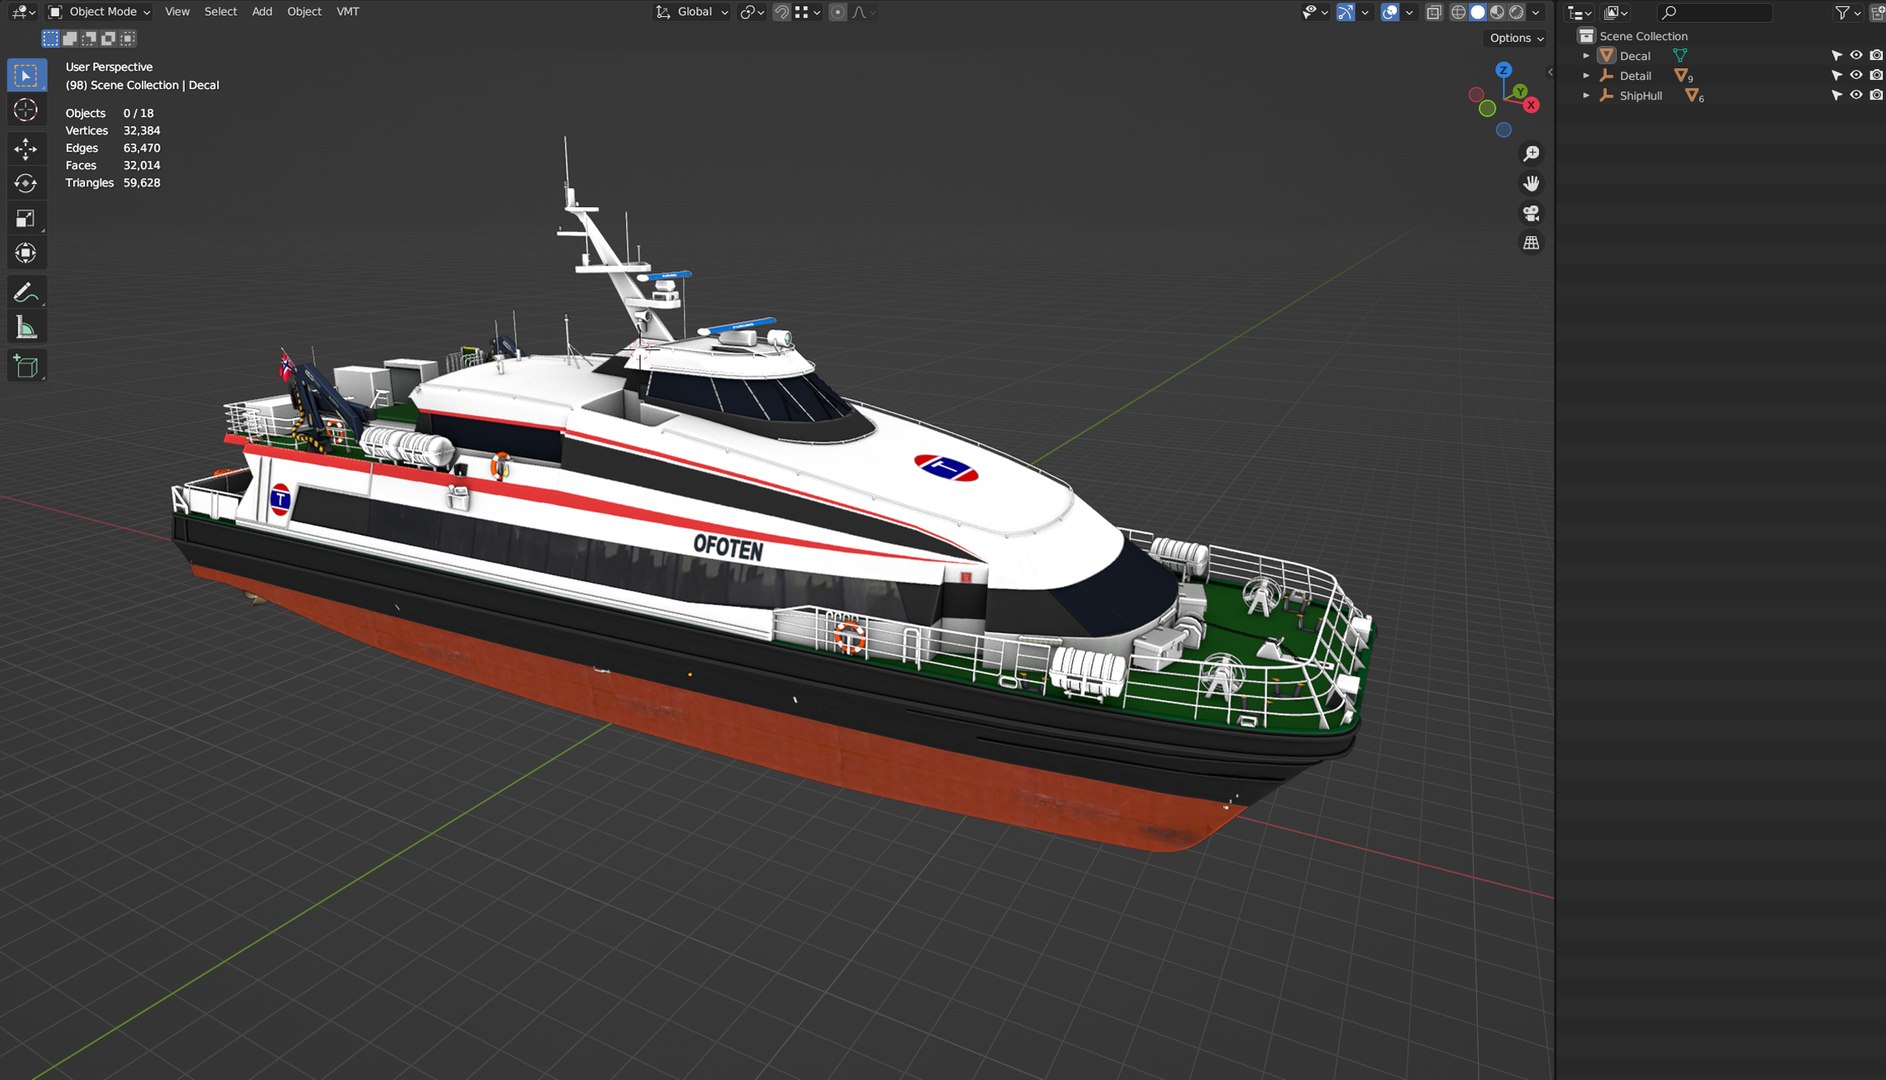This screenshot has width=1886, height=1080.
Task: Expand the Decal collection tree arrow
Action: coord(1586,56)
